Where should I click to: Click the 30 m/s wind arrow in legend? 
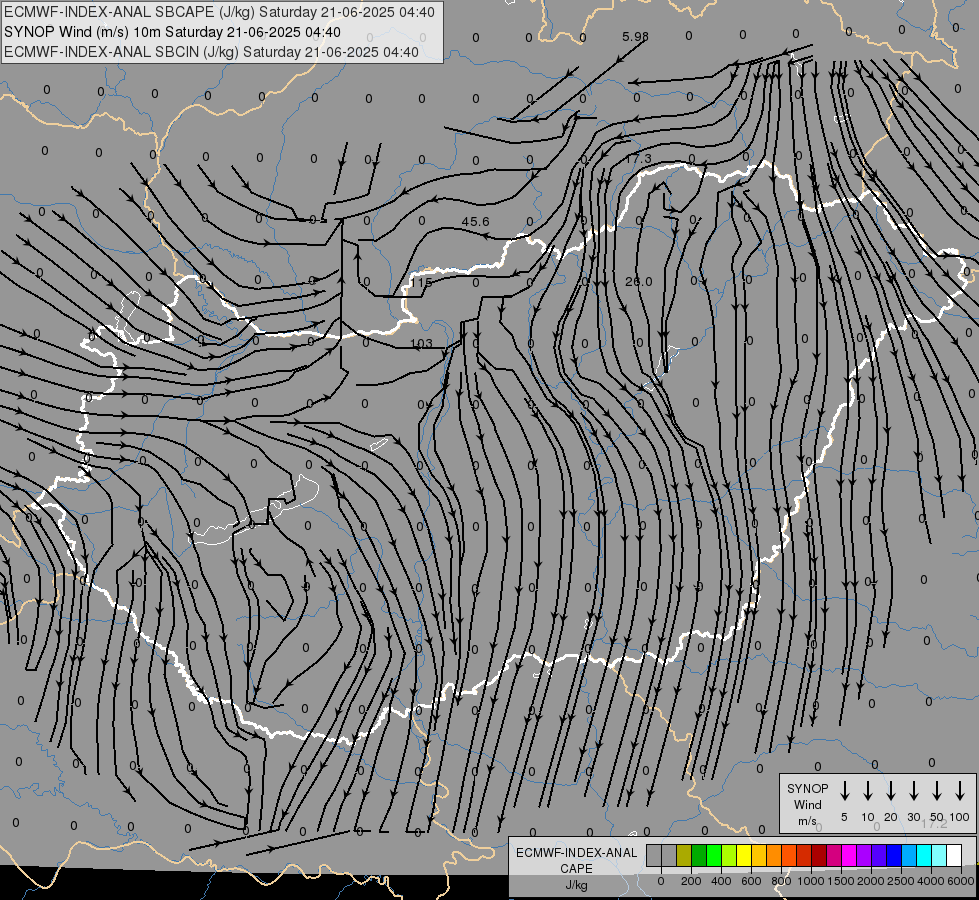point(913,791)
